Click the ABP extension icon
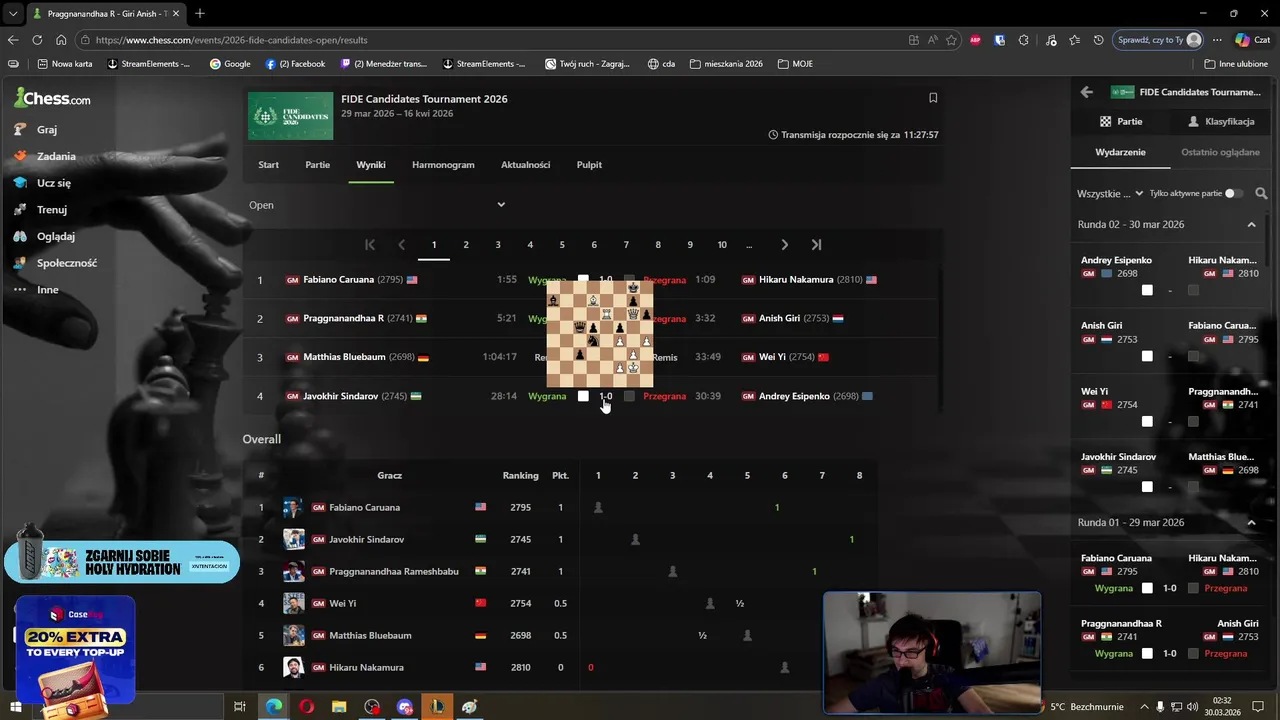This screenshot has height=720, width=1280. 975,40
